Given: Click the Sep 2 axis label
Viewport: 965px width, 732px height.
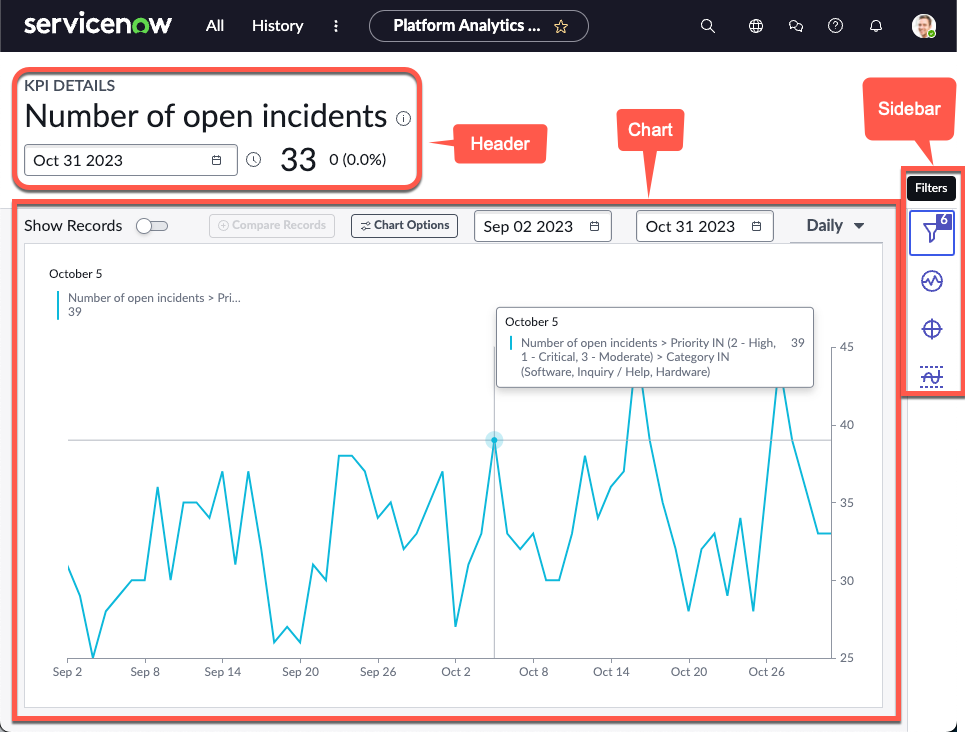Looking at the screenshot, I should (67, 672).
